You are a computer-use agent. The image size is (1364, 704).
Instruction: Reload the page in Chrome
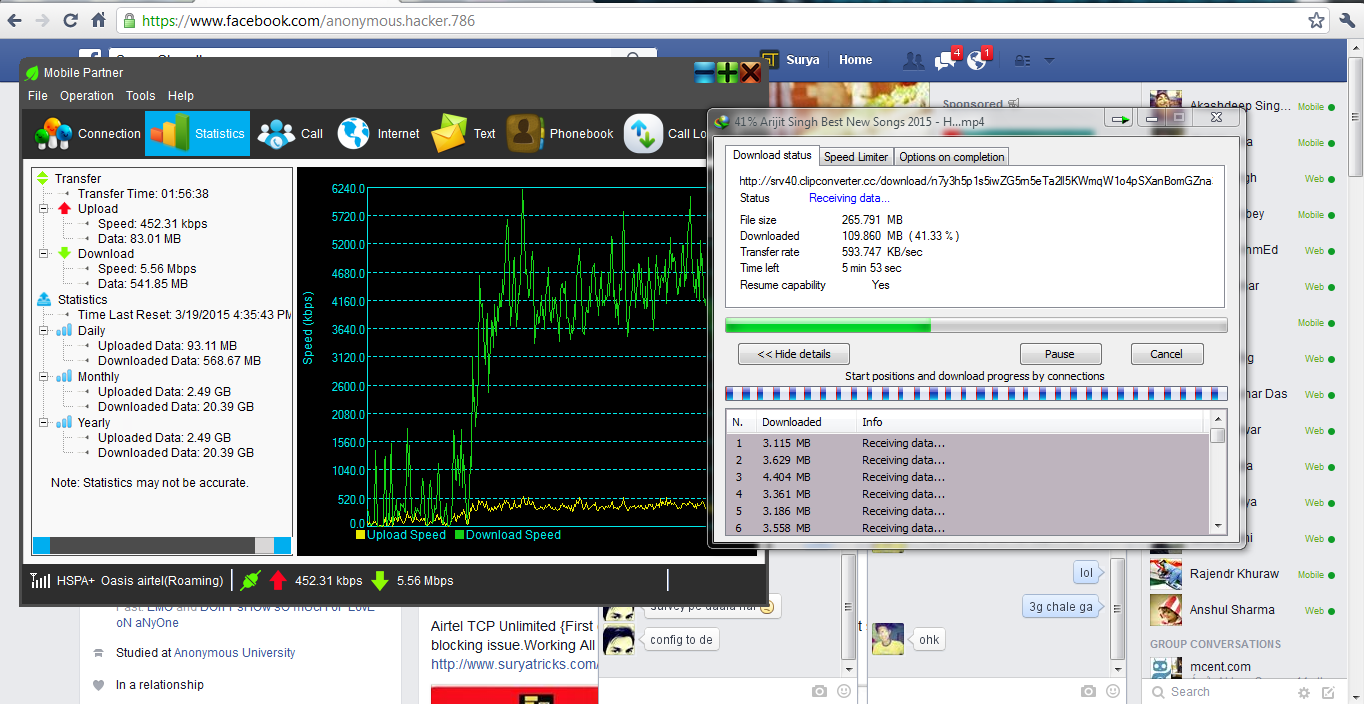point(71,19)
